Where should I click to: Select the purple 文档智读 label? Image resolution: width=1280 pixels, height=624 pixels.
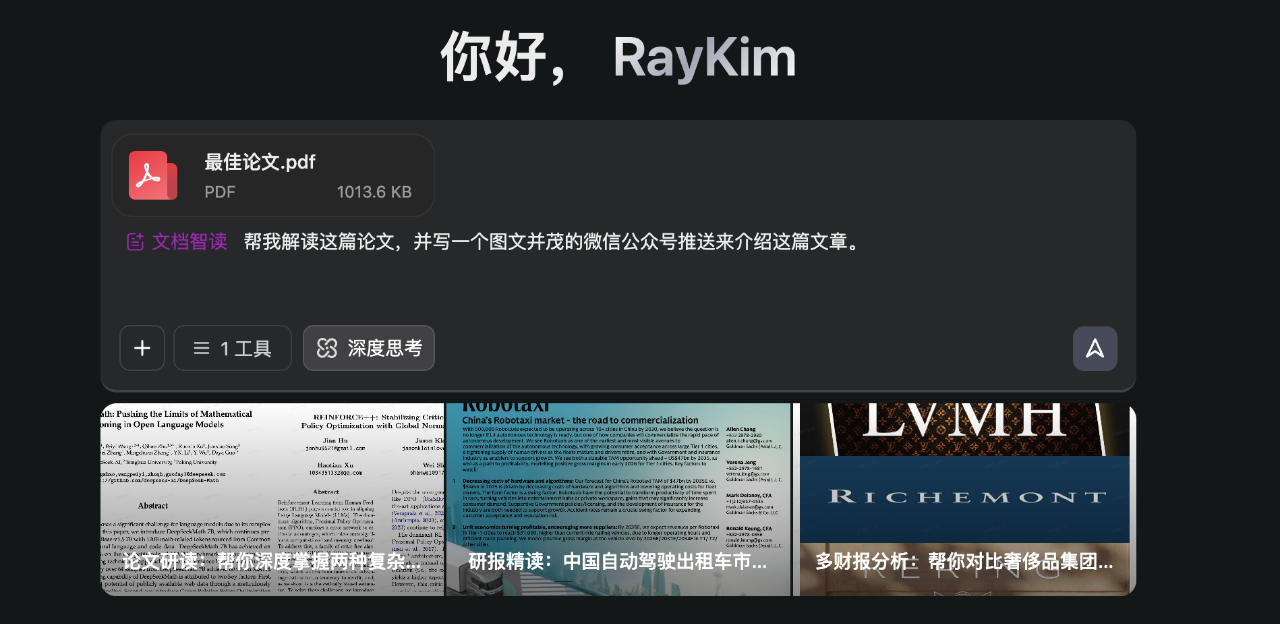[x=189, y=242]
